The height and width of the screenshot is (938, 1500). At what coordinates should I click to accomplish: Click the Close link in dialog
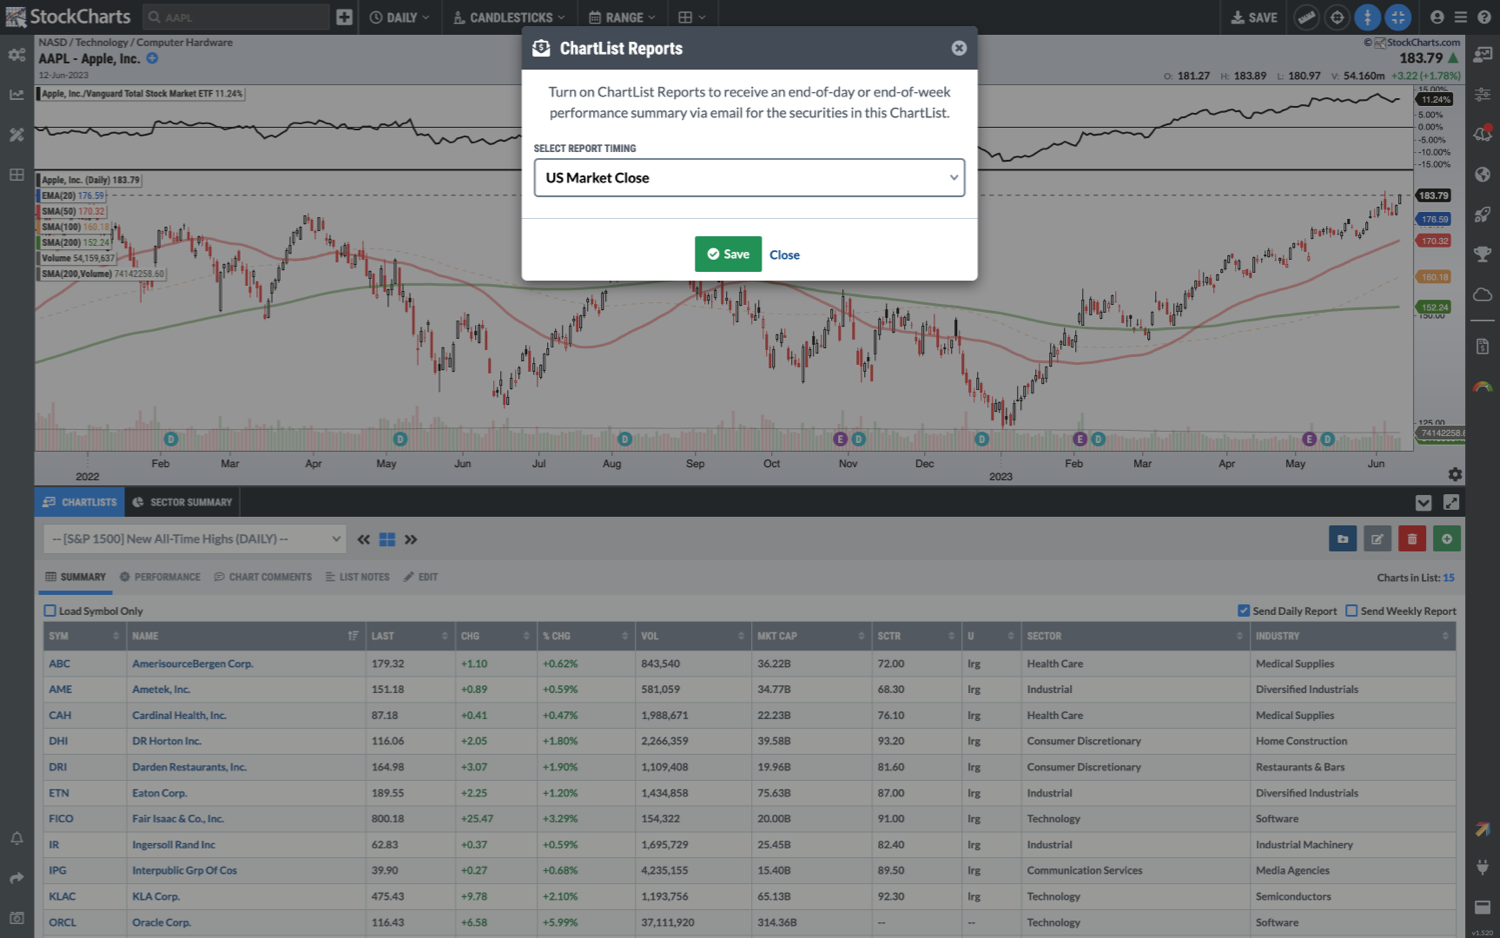click(x=784, y=255)
